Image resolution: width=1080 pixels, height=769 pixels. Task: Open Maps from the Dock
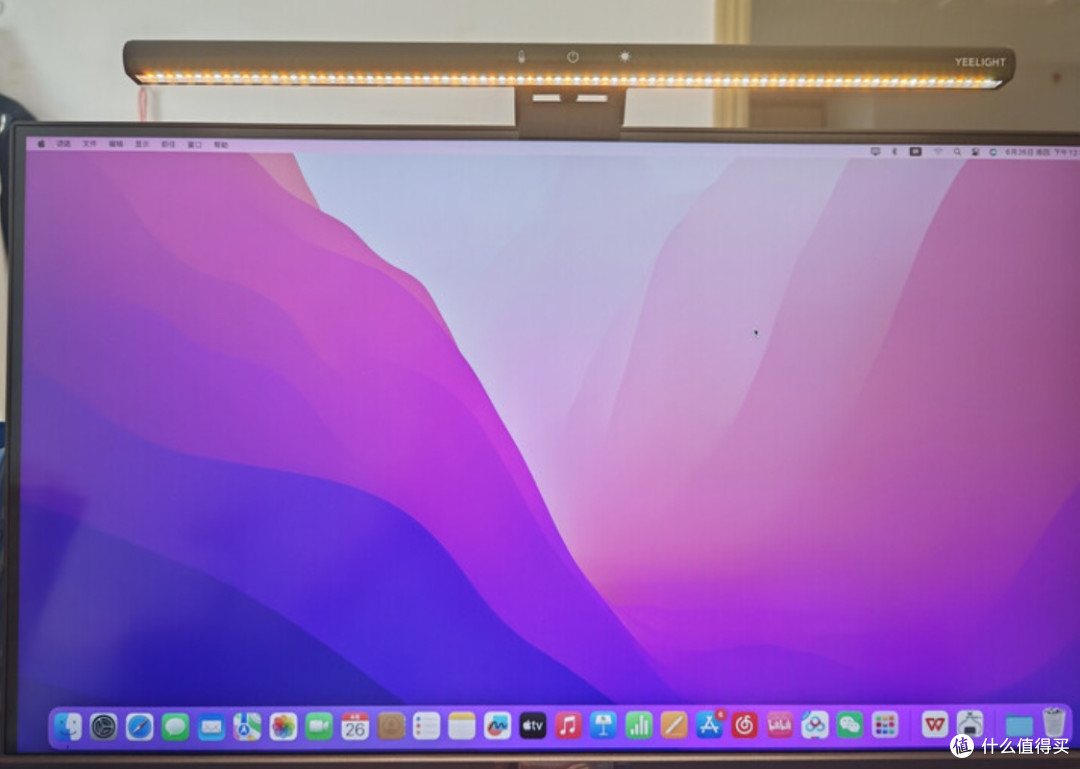point(247,726)
